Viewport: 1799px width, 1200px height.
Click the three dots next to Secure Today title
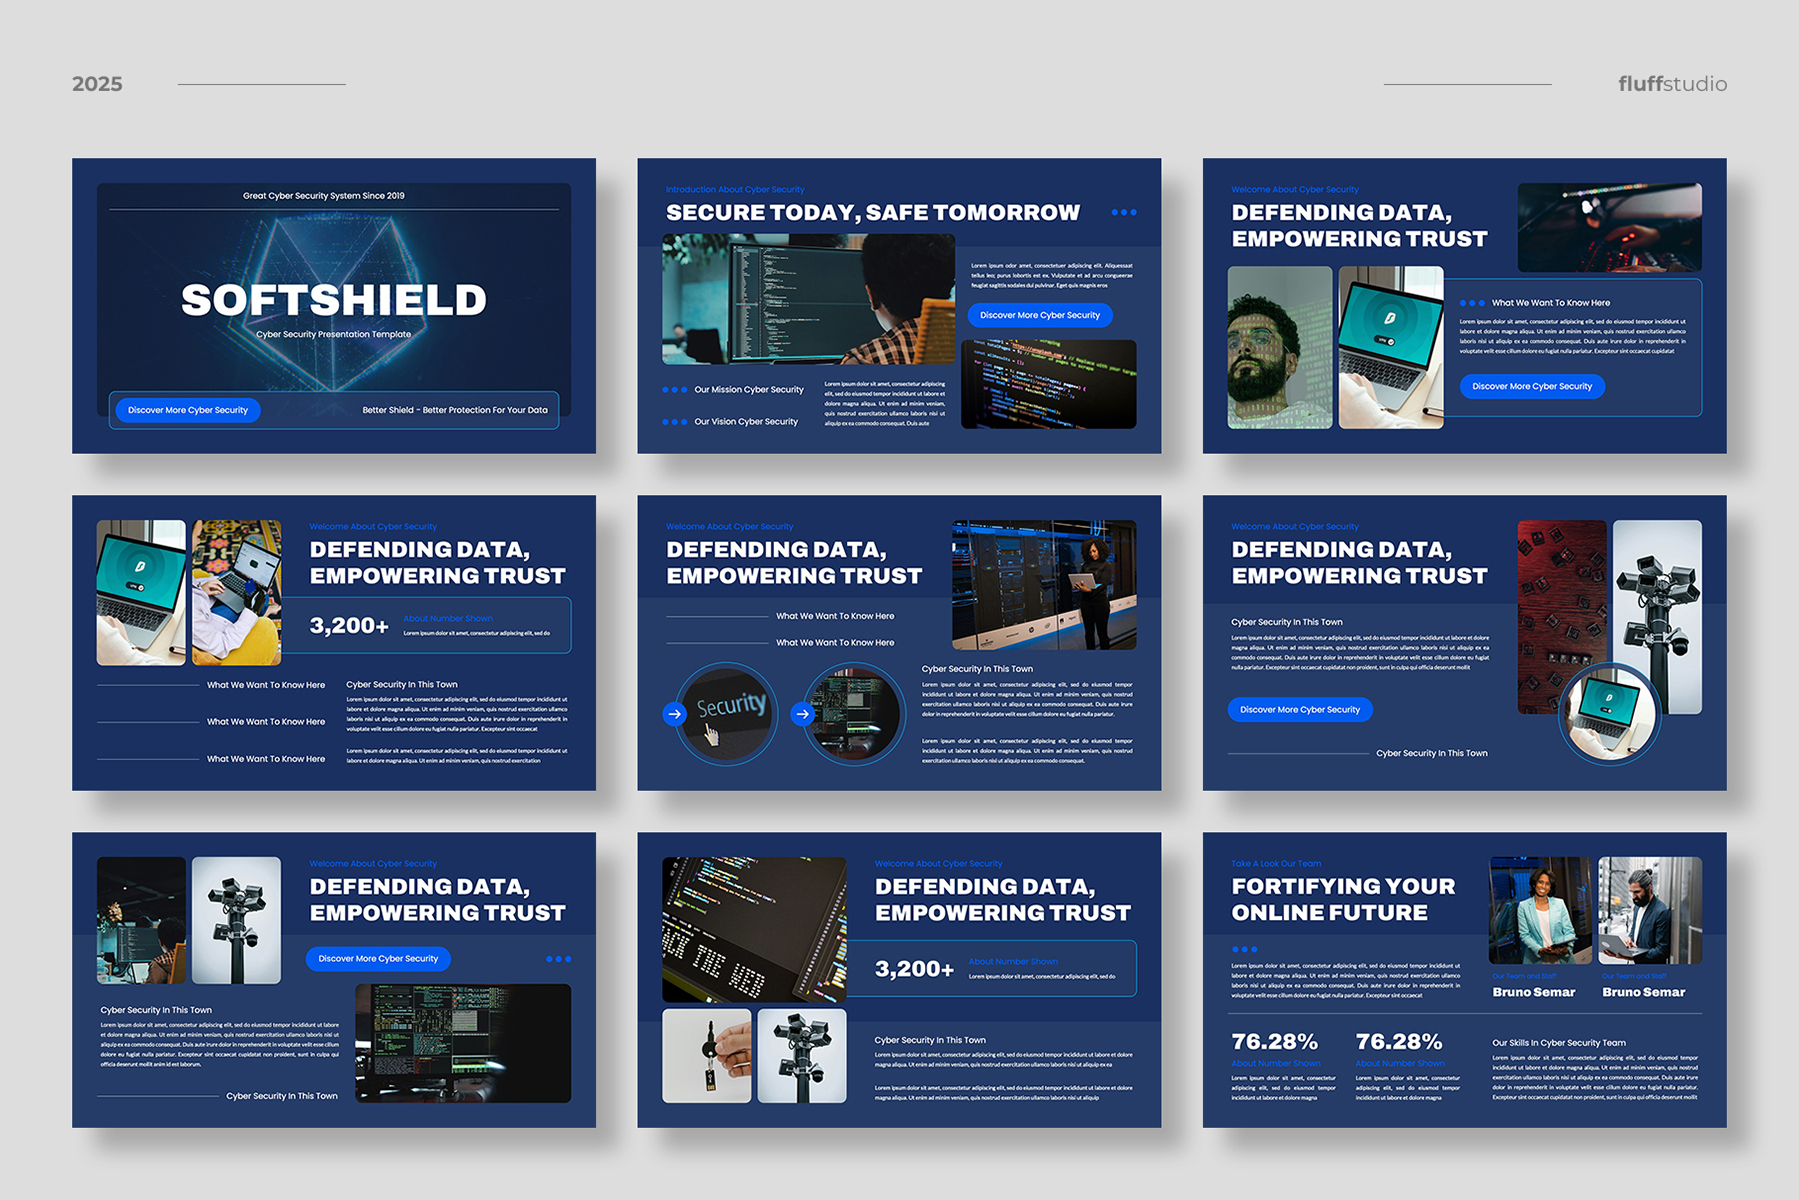[1123, 212]
